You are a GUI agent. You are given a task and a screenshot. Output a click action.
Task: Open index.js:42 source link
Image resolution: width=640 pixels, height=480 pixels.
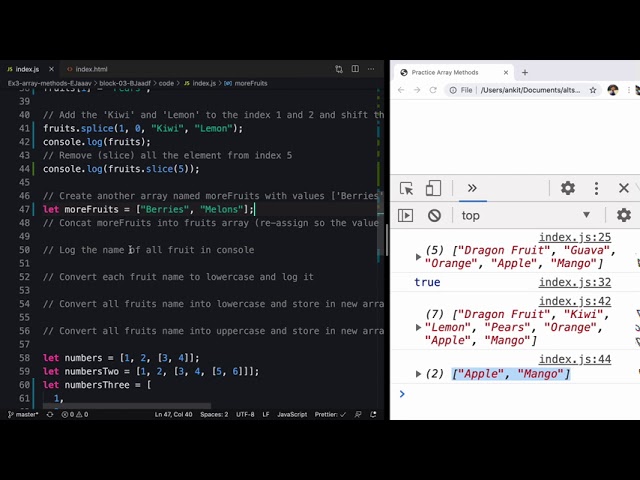point(575,301)
